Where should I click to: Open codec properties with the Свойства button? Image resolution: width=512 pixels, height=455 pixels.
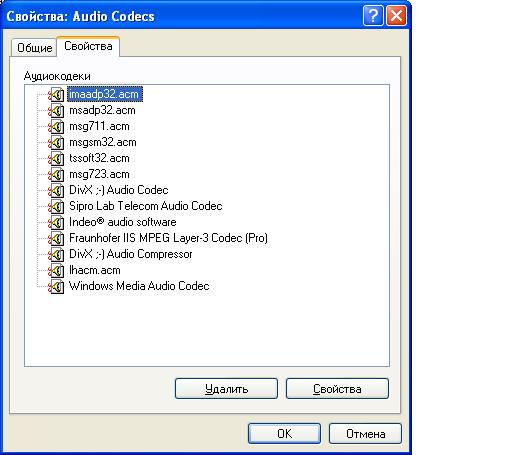[x=337, y=389]
